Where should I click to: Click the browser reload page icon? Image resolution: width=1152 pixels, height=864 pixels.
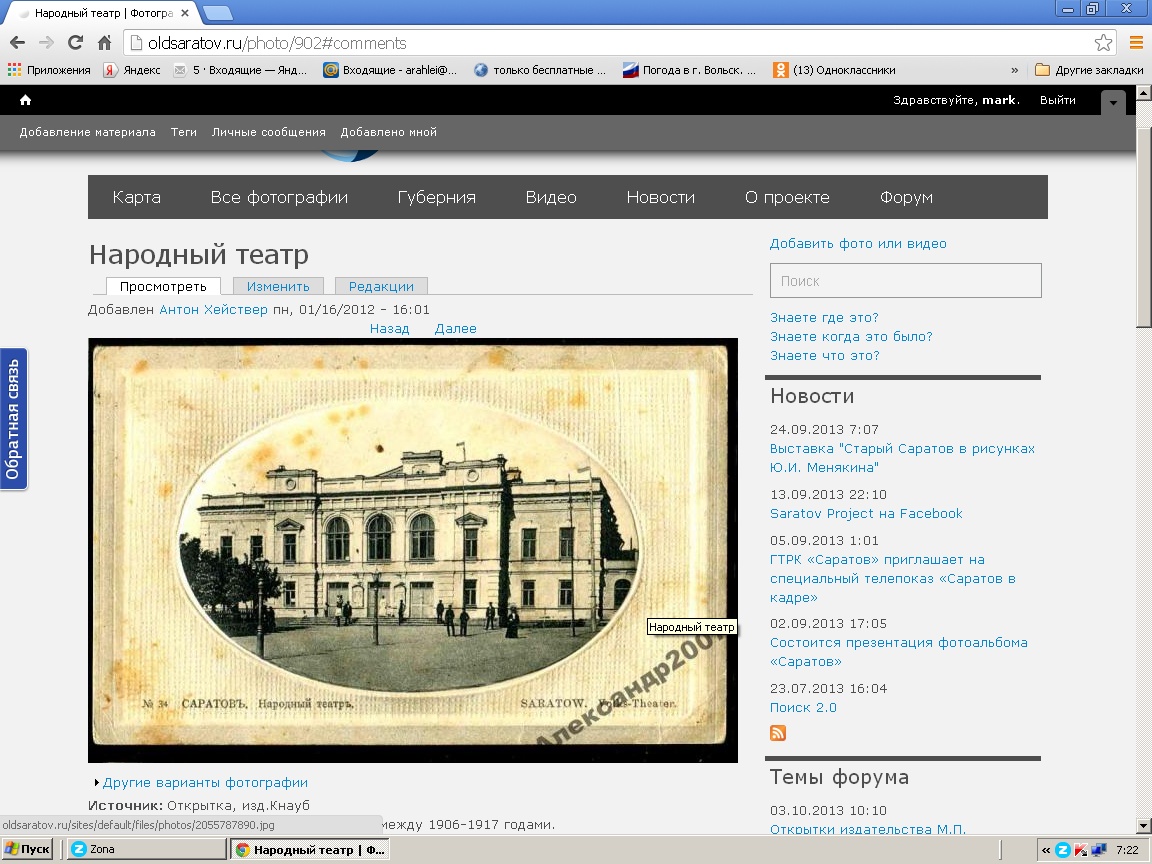pyautogui.click(x=75, y=43)
